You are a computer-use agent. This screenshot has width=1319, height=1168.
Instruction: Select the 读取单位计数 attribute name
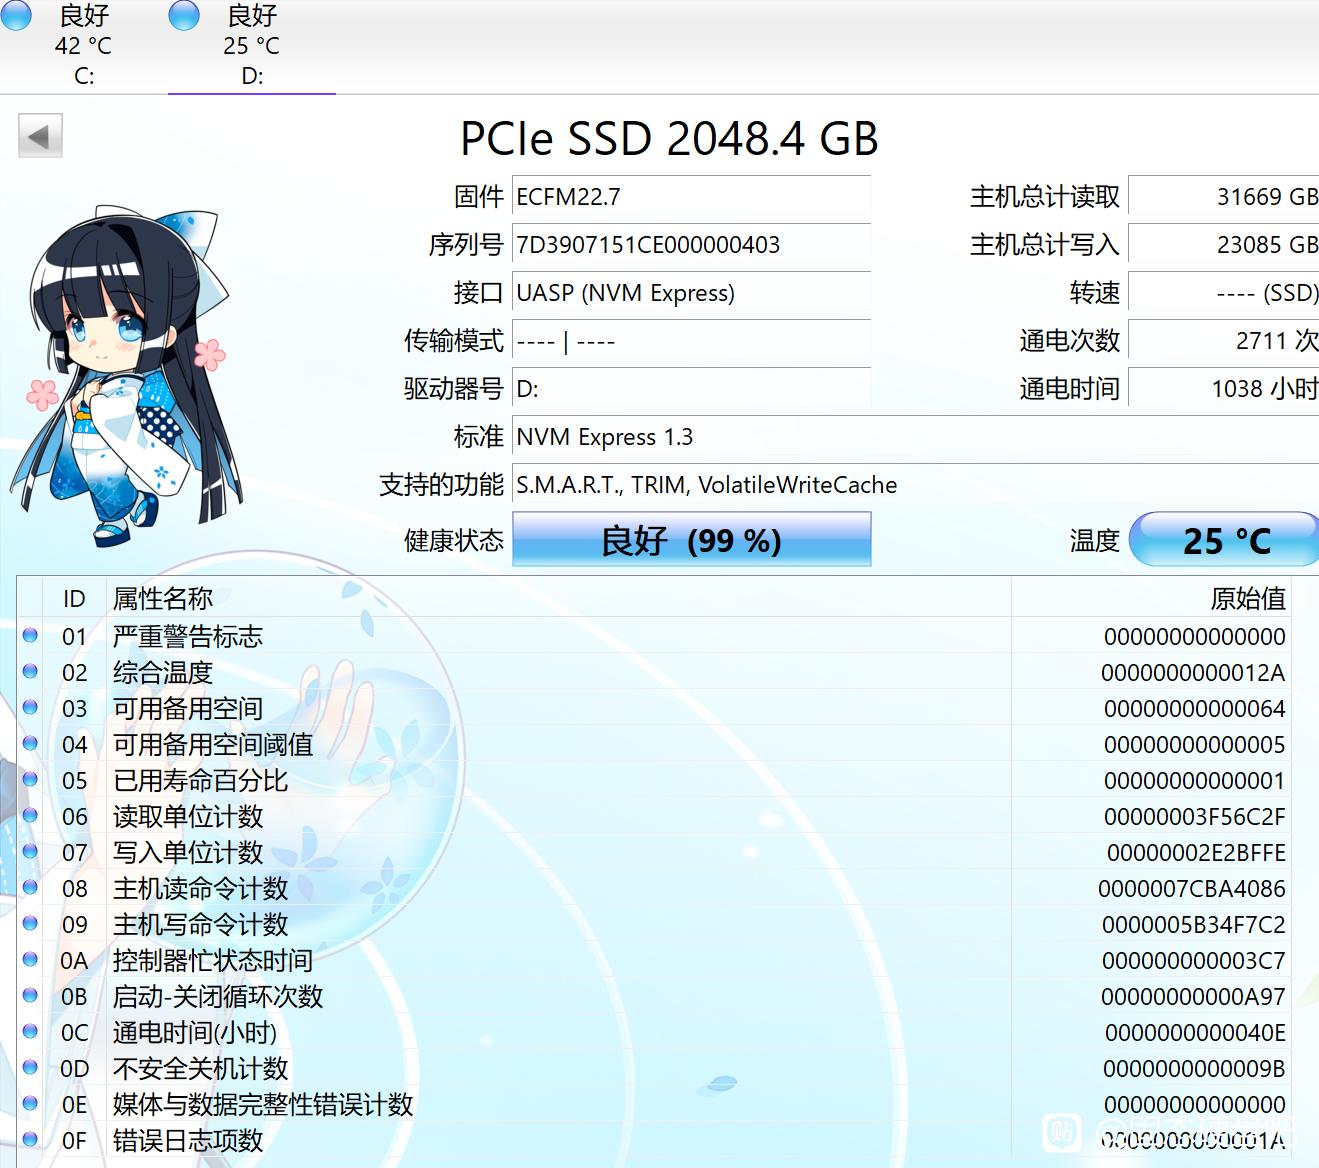coord(188,816)
